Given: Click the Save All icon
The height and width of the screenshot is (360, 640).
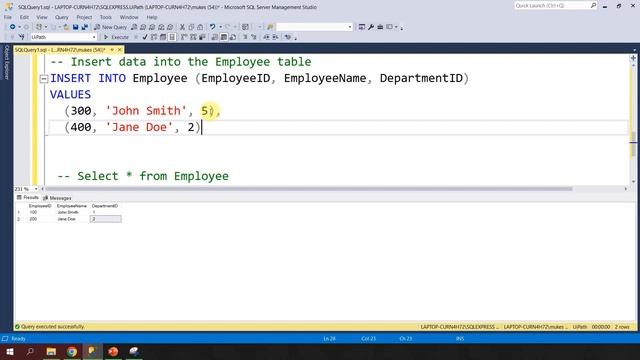Looking at the screenshot, I should pos(84,27).
